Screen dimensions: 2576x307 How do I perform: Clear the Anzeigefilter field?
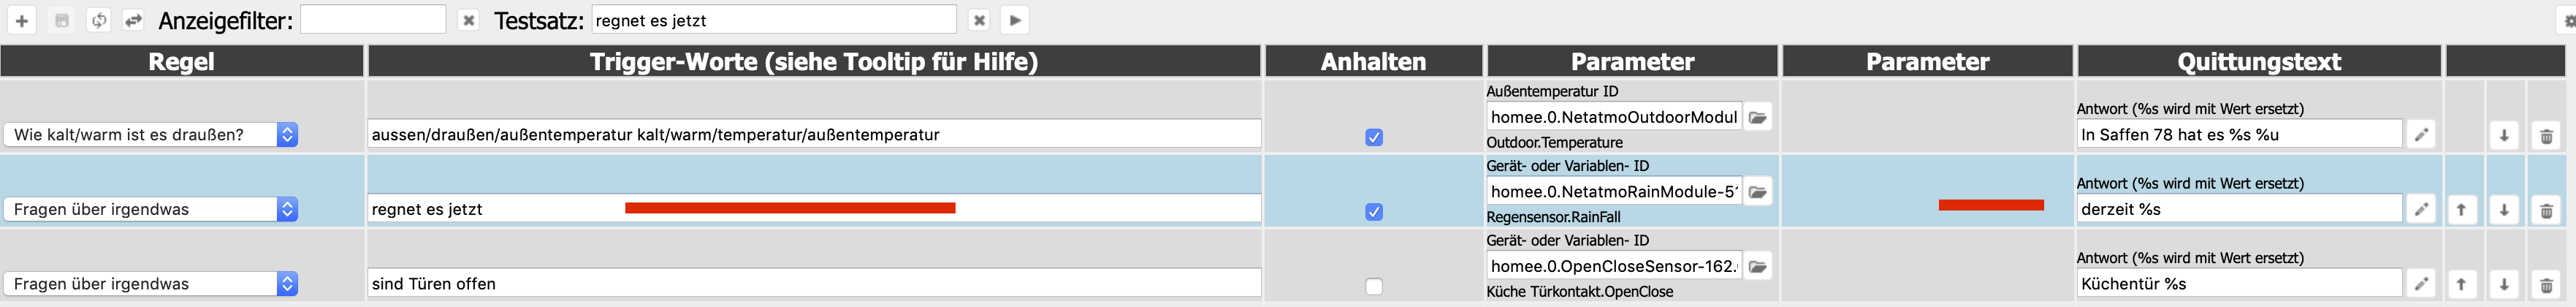(x=468, y=20)
